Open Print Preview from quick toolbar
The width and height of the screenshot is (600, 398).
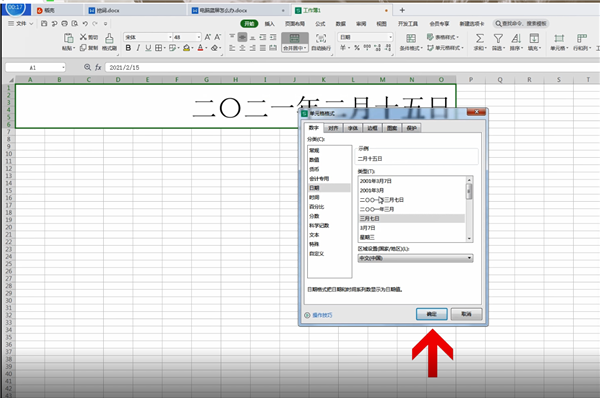point(75,24)
